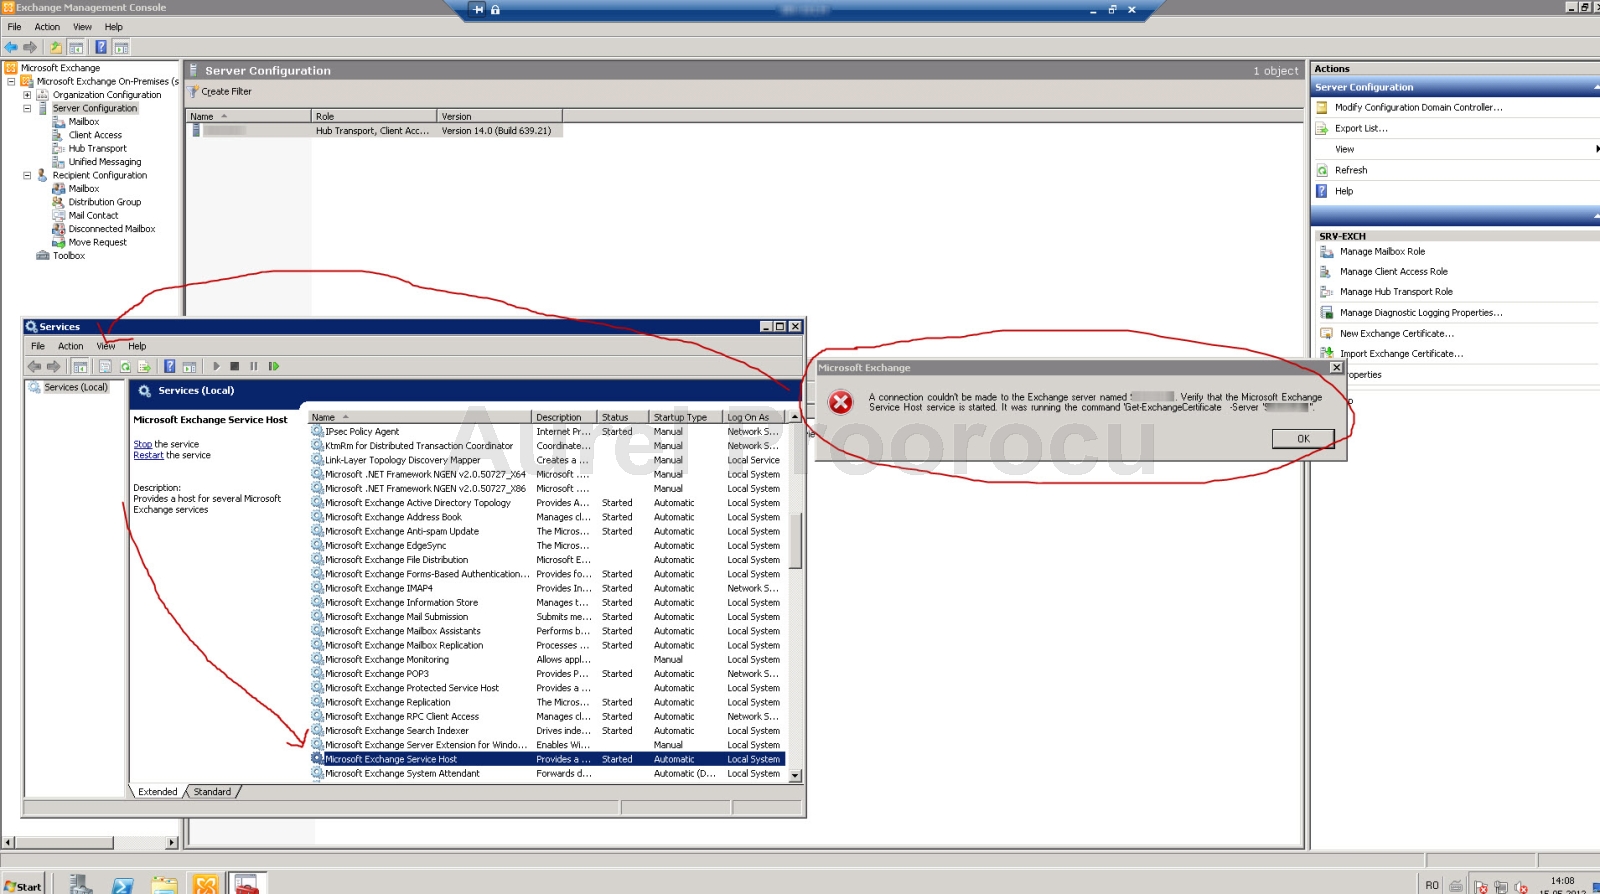This screenshot has width=1600, height=894.
Task: Toggle Show/Hide Console Tree icon in Services toolbar
Action: point(80,366)
